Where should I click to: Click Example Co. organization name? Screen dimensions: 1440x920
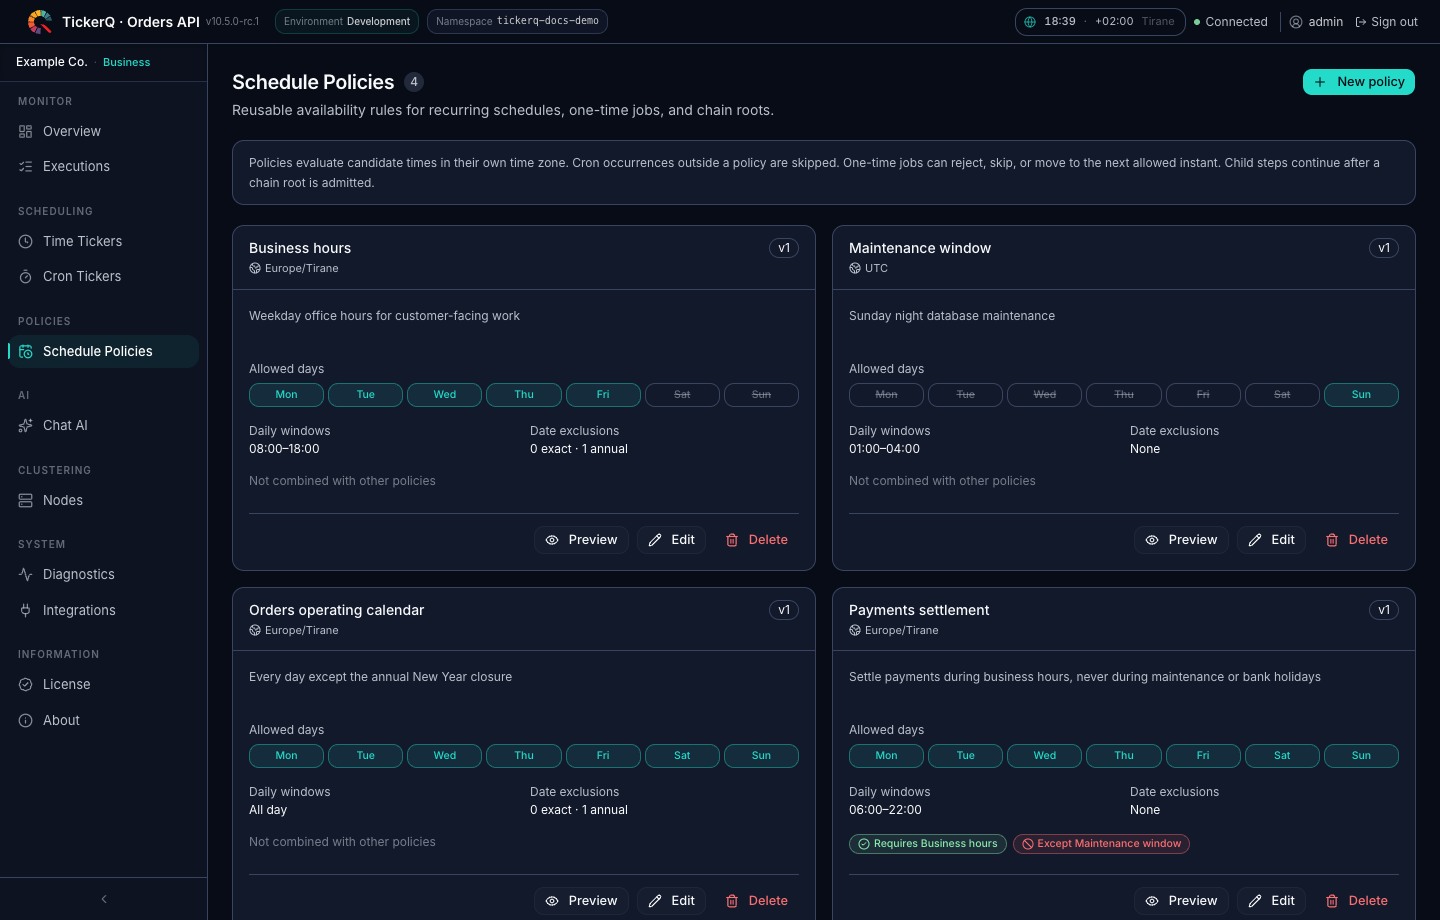(x=52, y=62)
